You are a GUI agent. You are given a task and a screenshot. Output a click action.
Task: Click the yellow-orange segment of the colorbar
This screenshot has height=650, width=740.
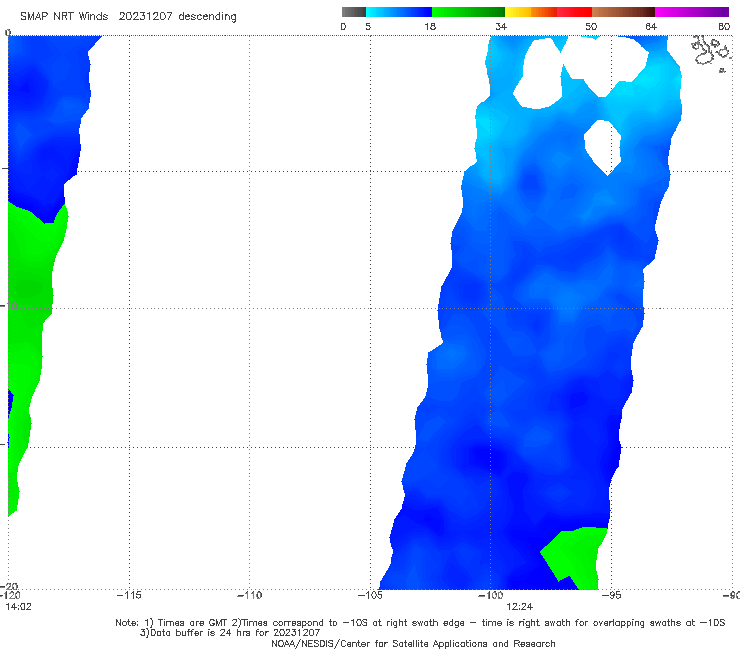pyautogui.click(x=531, y=12)
